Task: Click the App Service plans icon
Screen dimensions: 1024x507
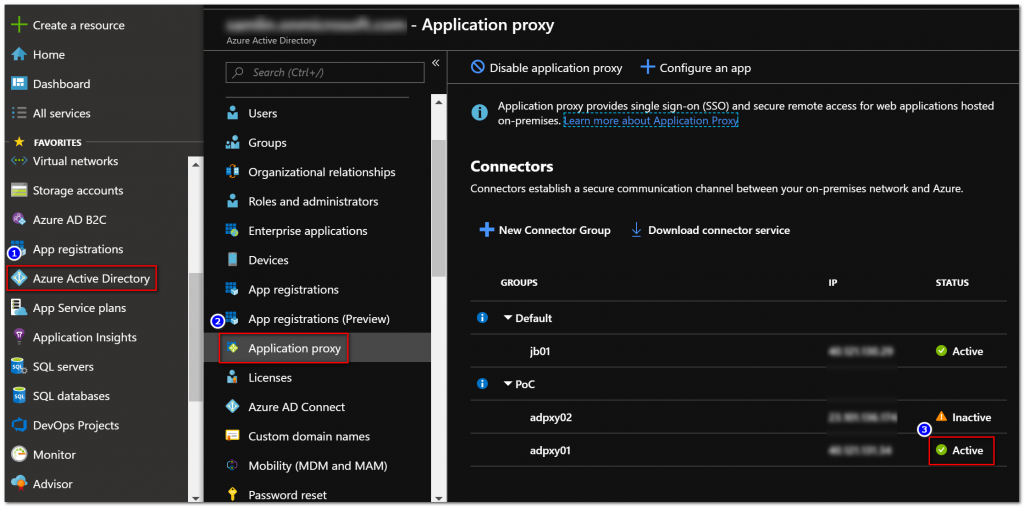Action: tap(20, 308)
